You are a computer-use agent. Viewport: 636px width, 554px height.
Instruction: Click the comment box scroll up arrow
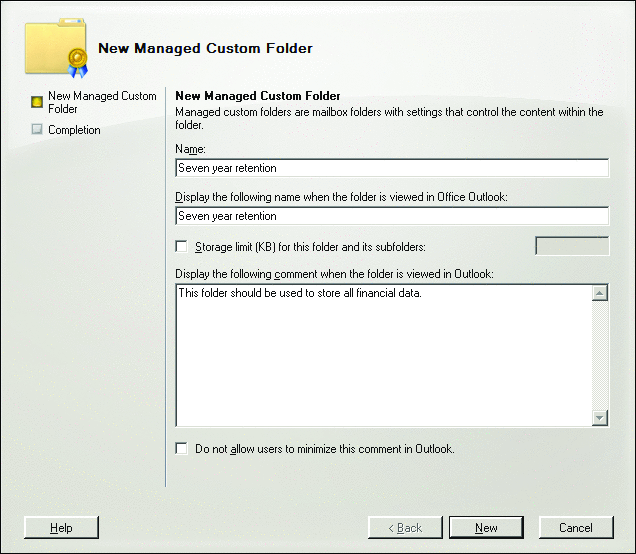point(600,293)
